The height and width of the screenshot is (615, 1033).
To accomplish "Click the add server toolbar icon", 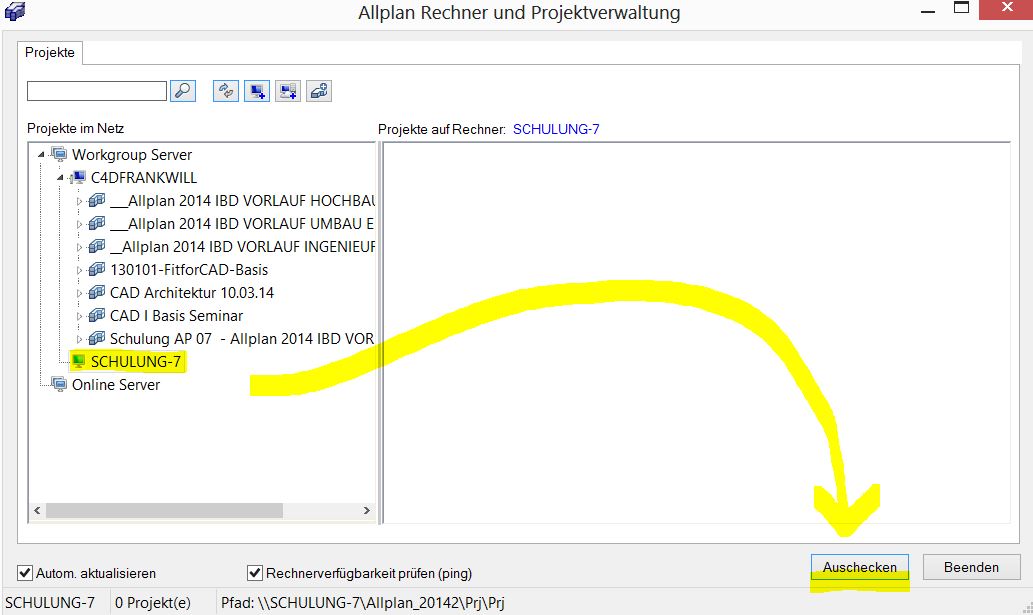I will pyautogui.click(x=288, y=91).
